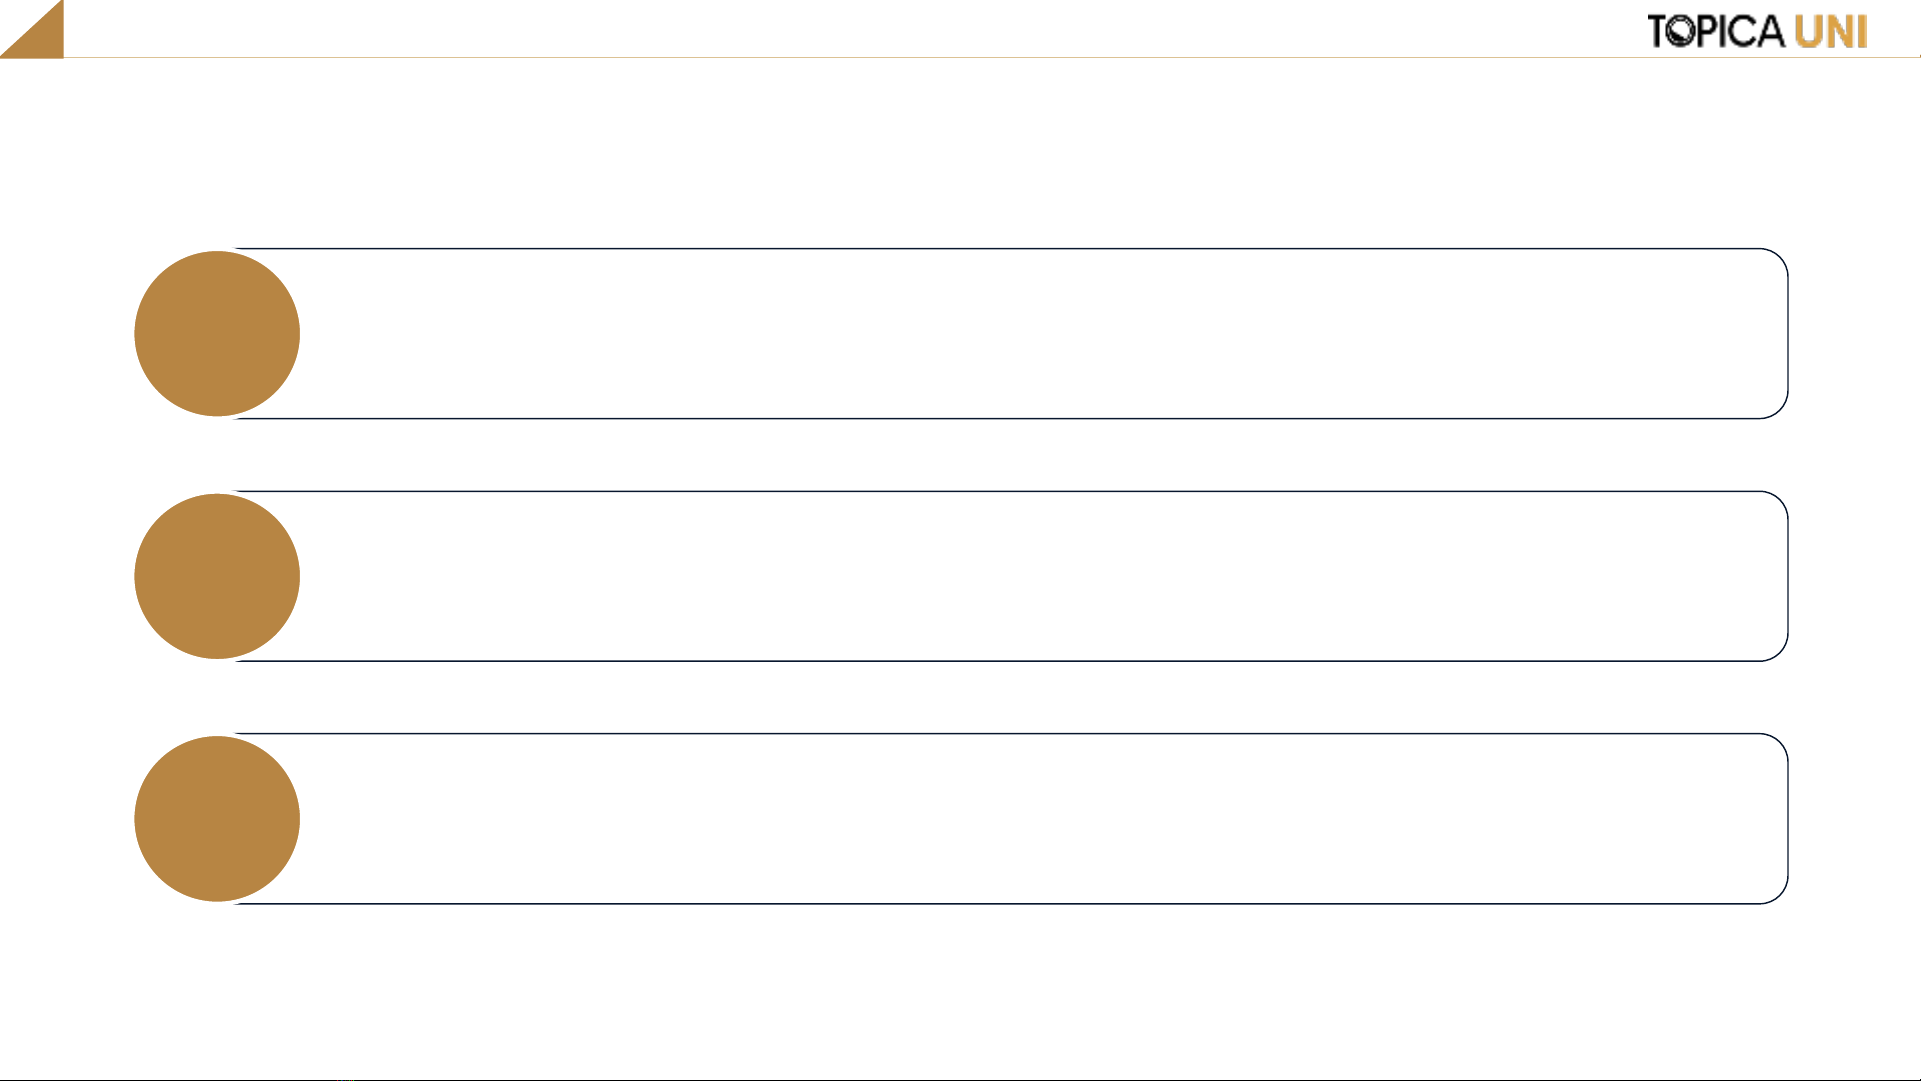Click the letter P of TOPICA
This screenshot has height=1081, width=1921.
(x=1708, y=32)
